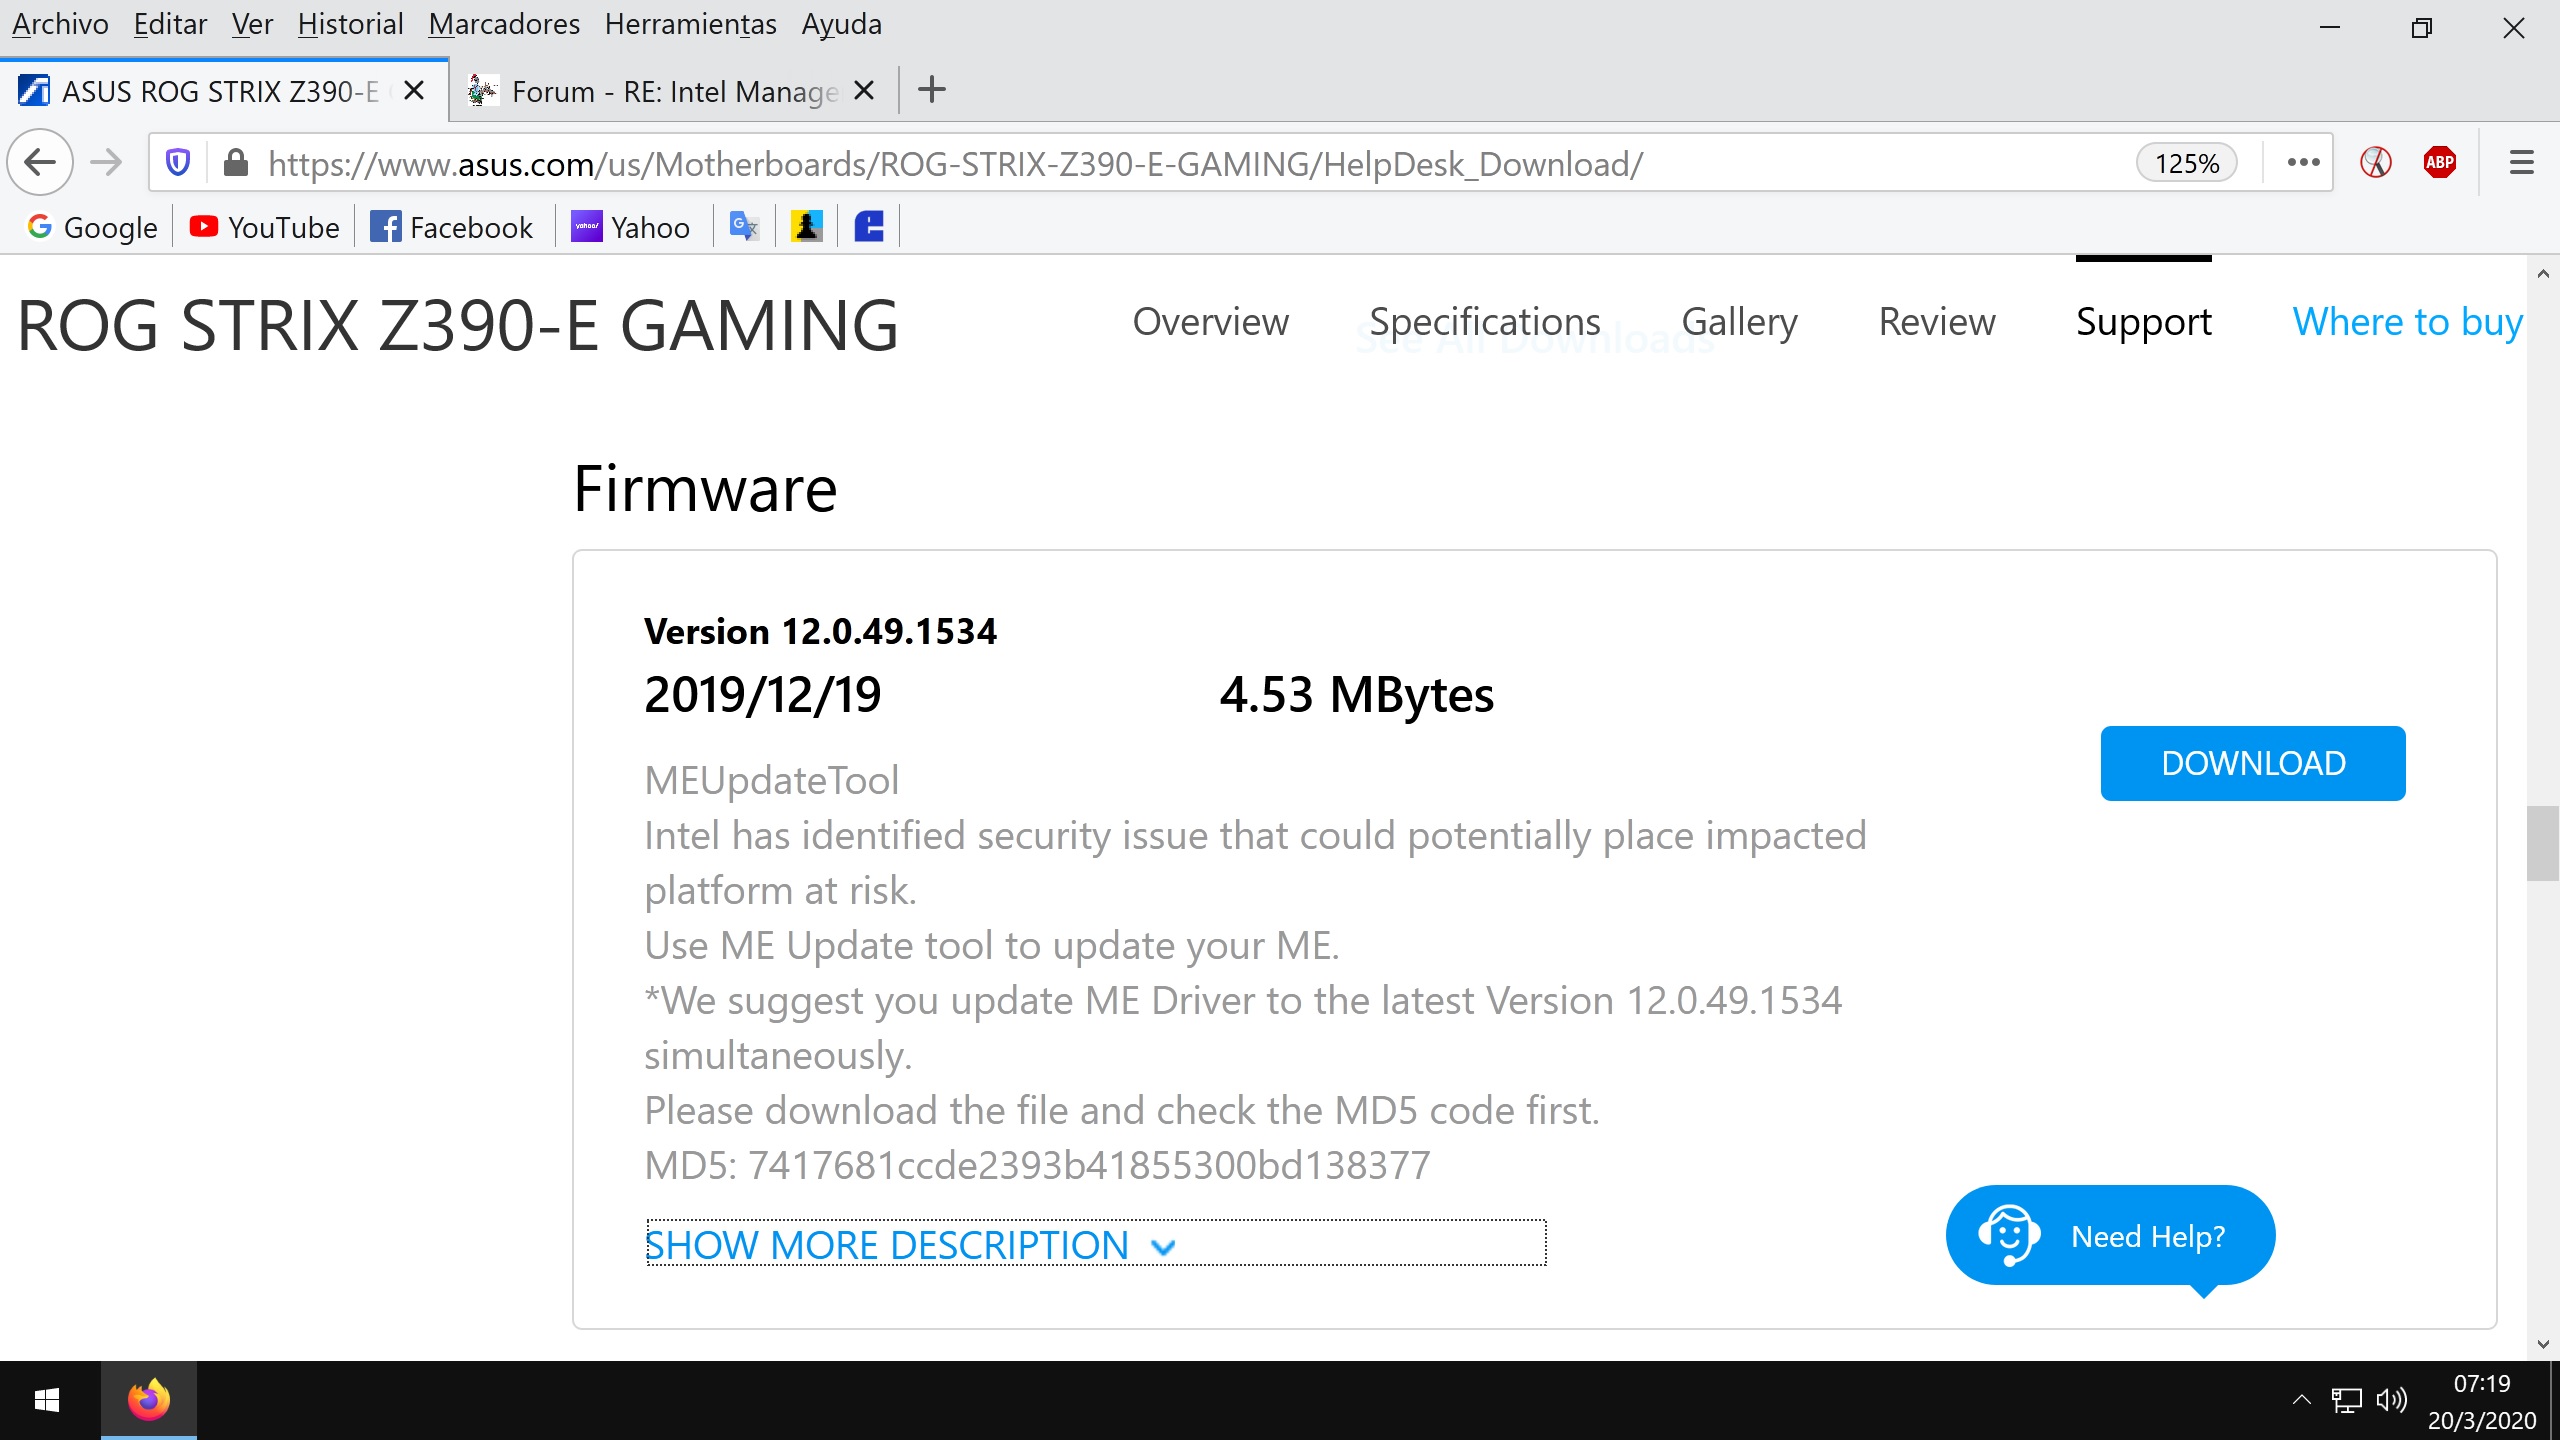Open the Facebook bookmark
This screenshot has width=2560, height=1440.
coord(452,227)
